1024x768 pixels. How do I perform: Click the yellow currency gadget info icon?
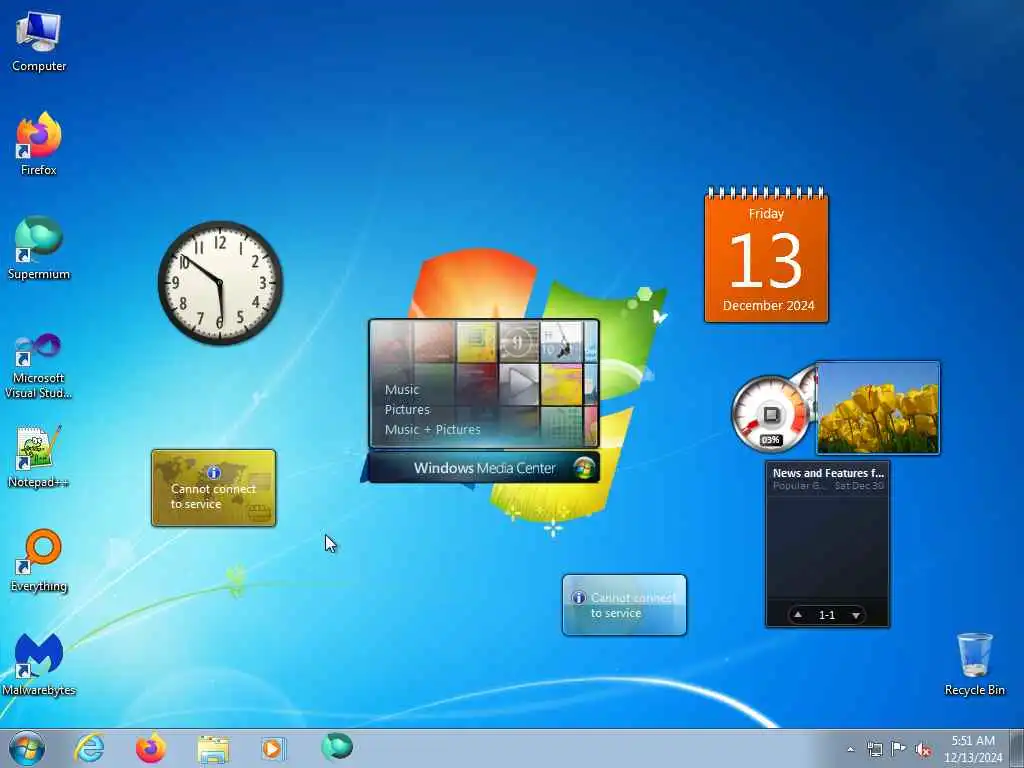[x=214, y=472]
